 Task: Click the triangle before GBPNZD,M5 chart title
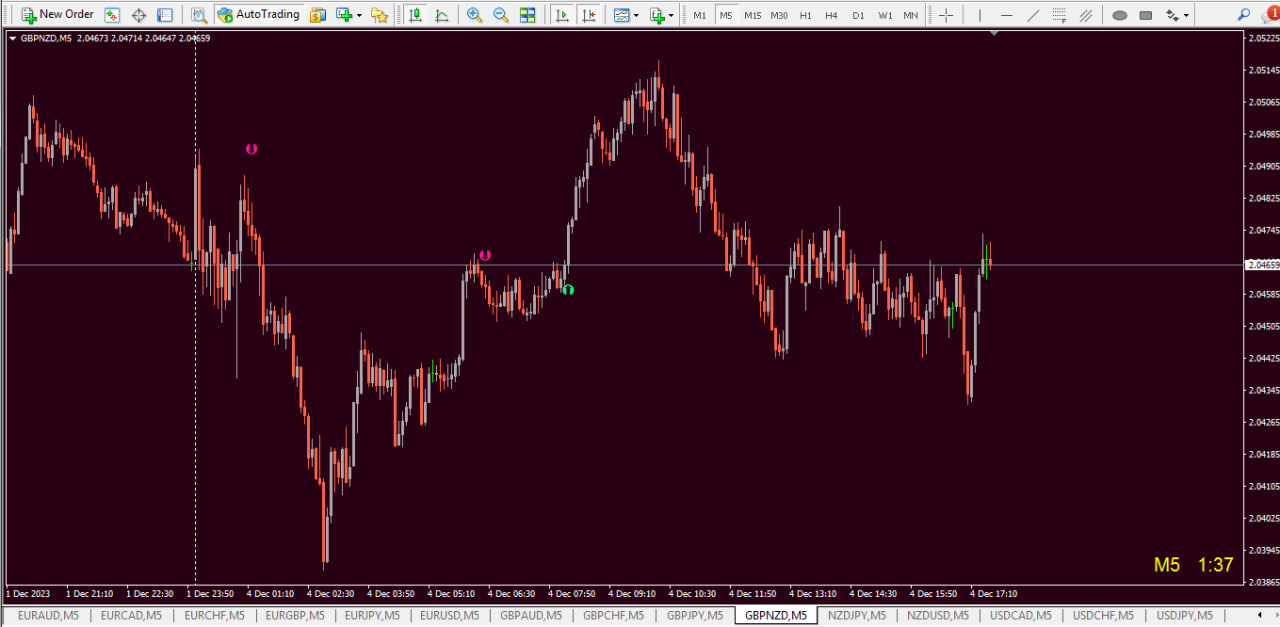[x=12, y=38]
